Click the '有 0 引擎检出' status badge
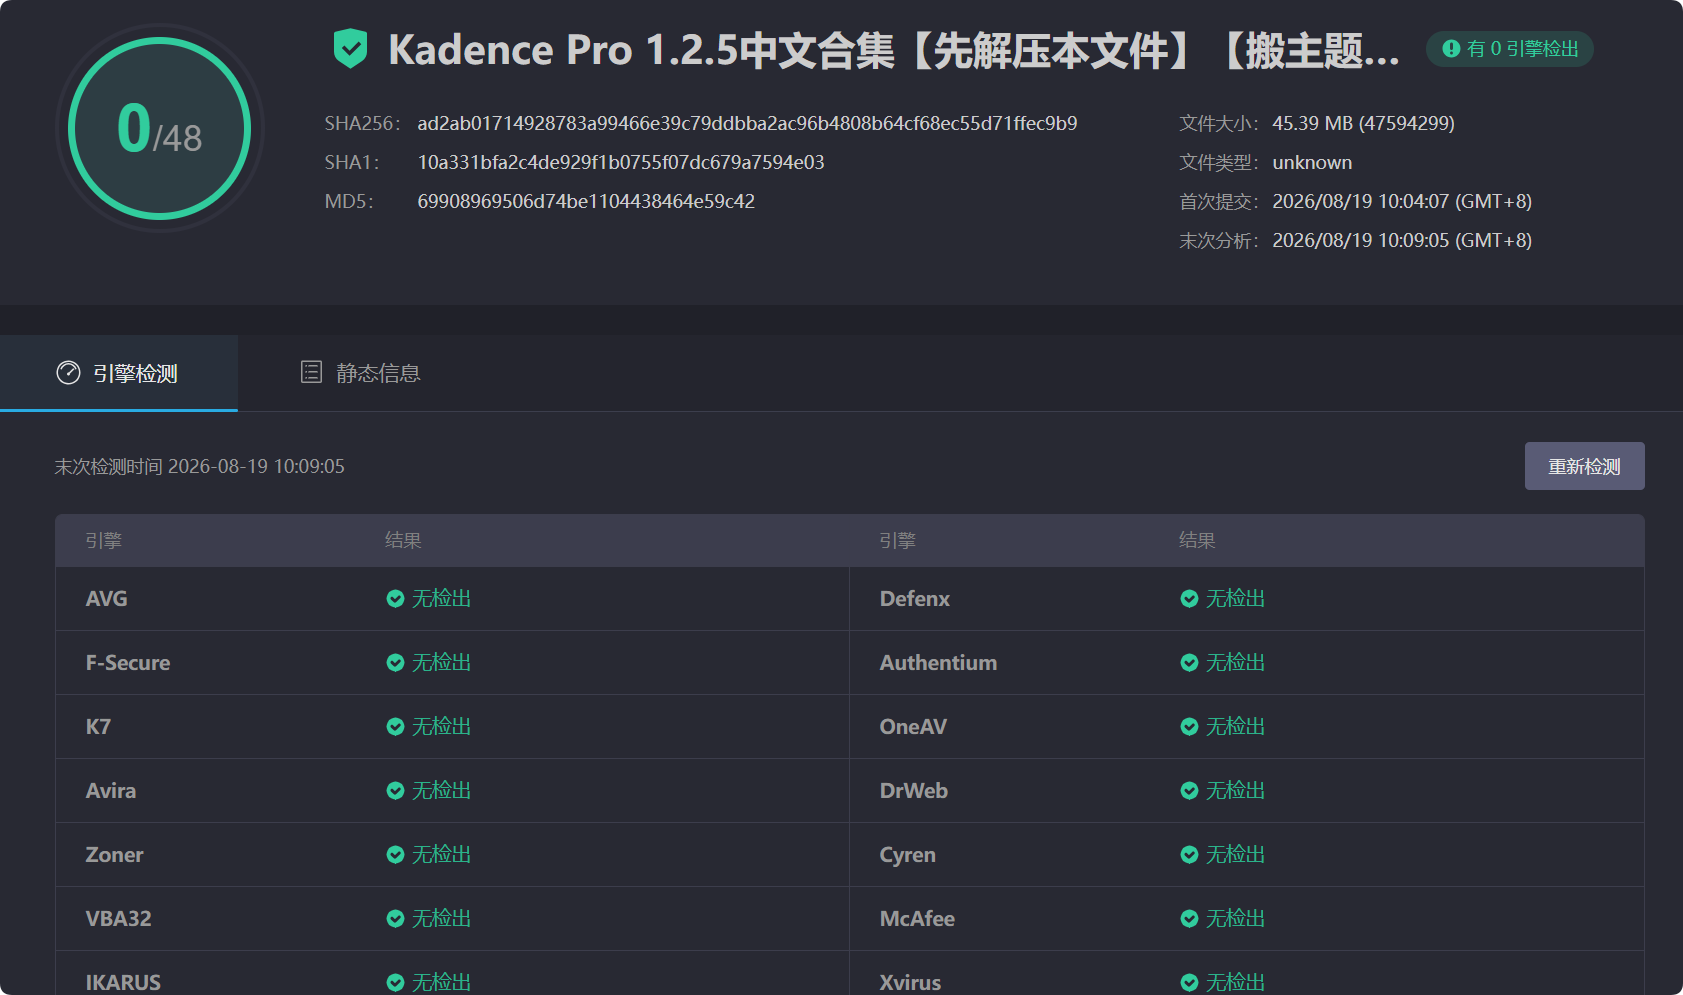The height and width of the screenshot is (995, 1683). pos(1510,49)
